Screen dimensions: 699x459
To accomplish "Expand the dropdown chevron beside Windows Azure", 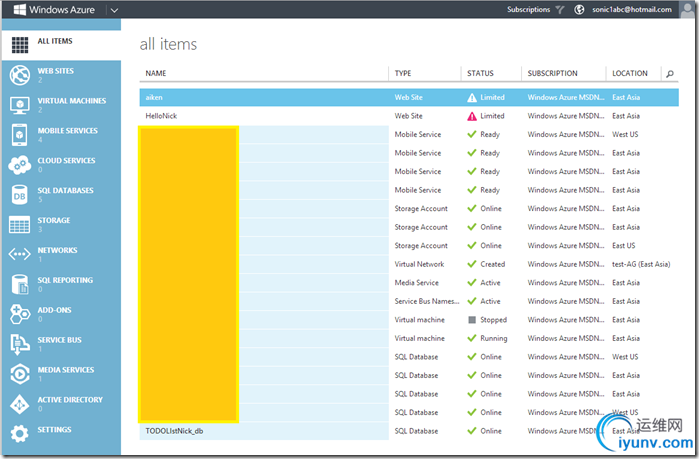I will tap(114, 10).
